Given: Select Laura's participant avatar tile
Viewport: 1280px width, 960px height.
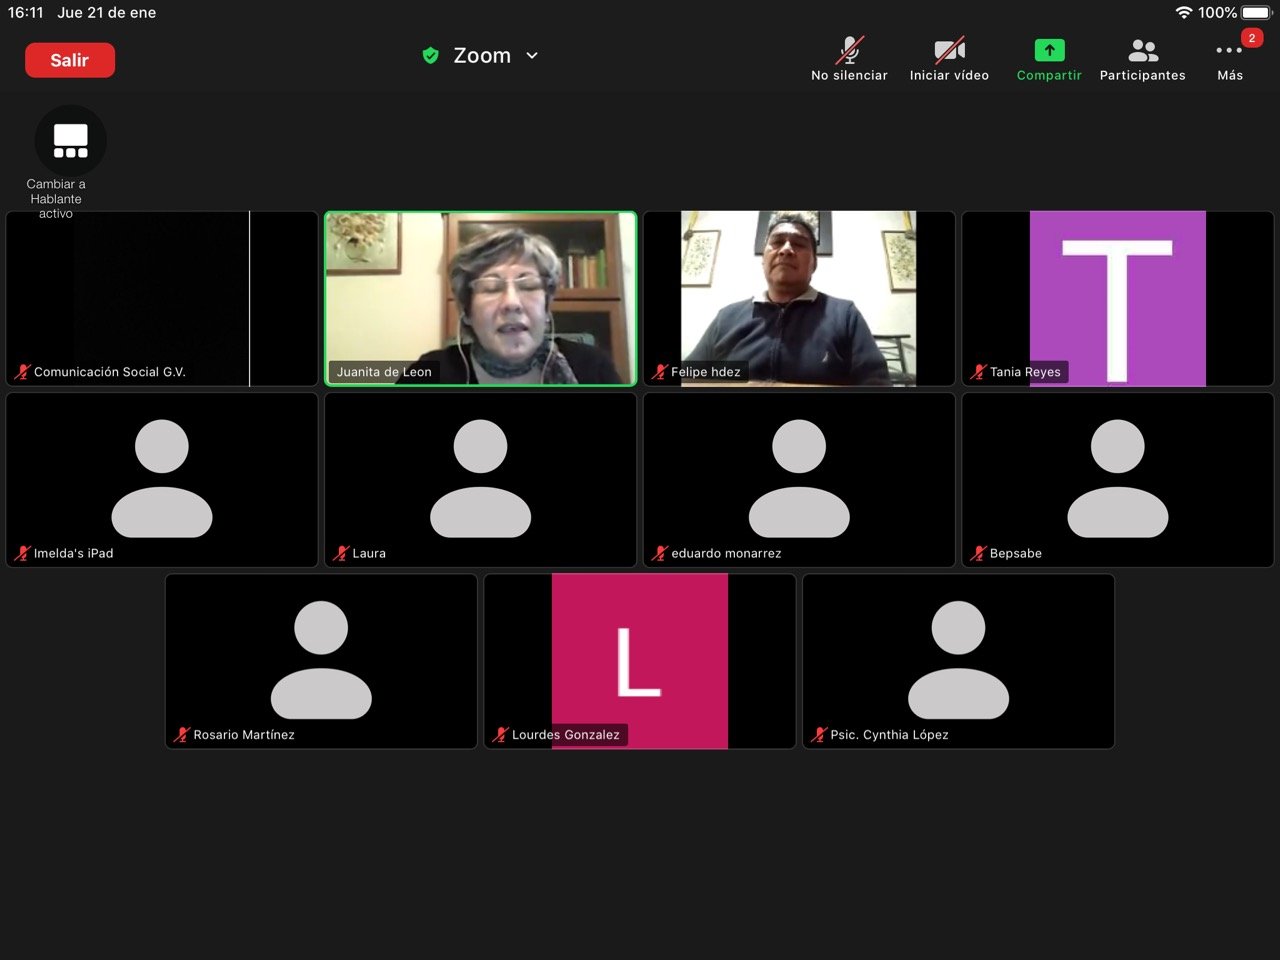Looking at the screenshot, I should click(x=481, y=480).
